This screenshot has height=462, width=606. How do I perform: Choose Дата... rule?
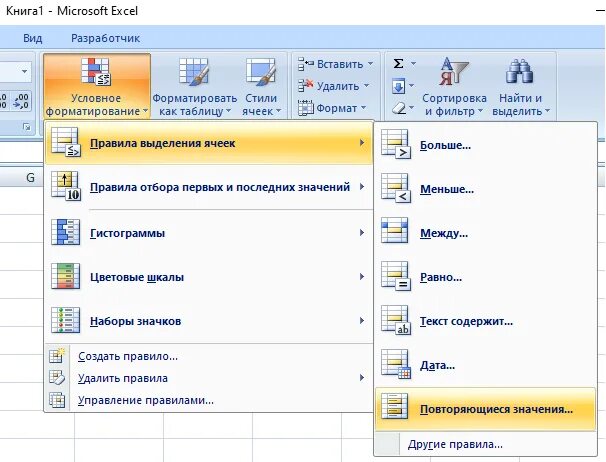486,365
